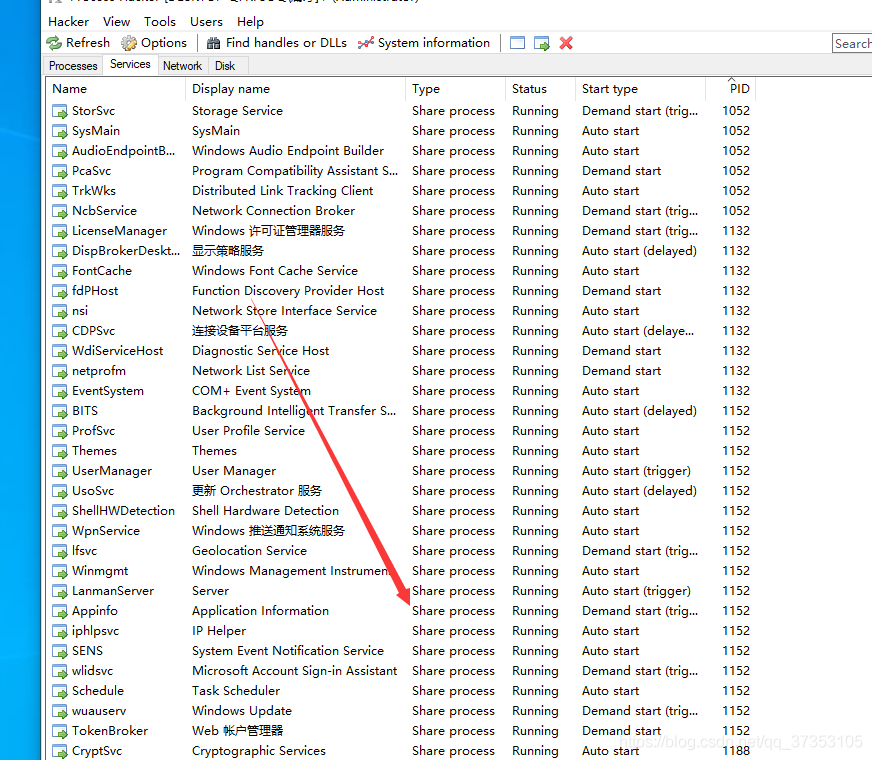Click the Refresh toolbar button
This screenshot has width=872, height=760.
pyautogui.click(x=78, y=43)
